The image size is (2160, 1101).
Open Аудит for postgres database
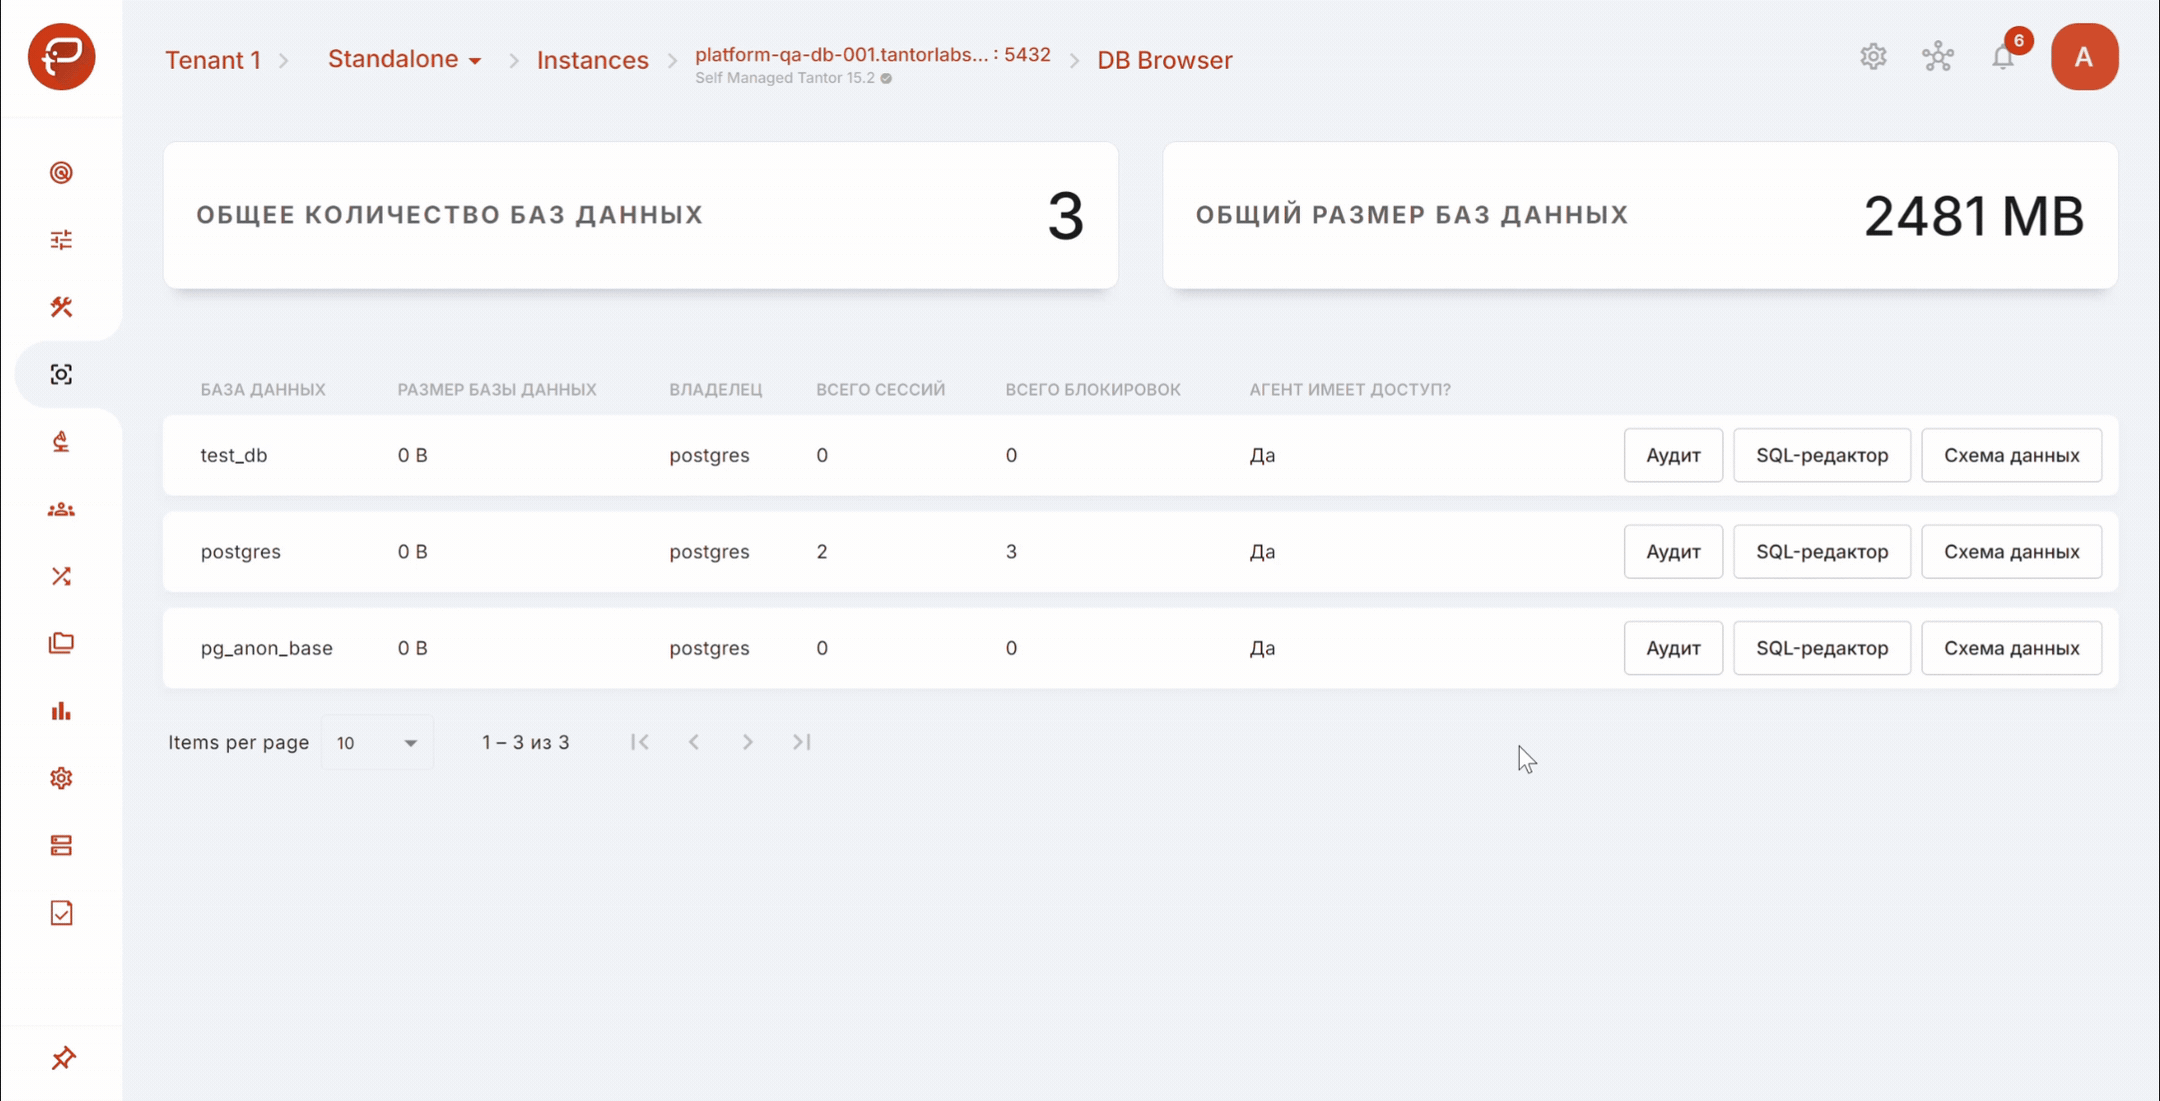1673,552
